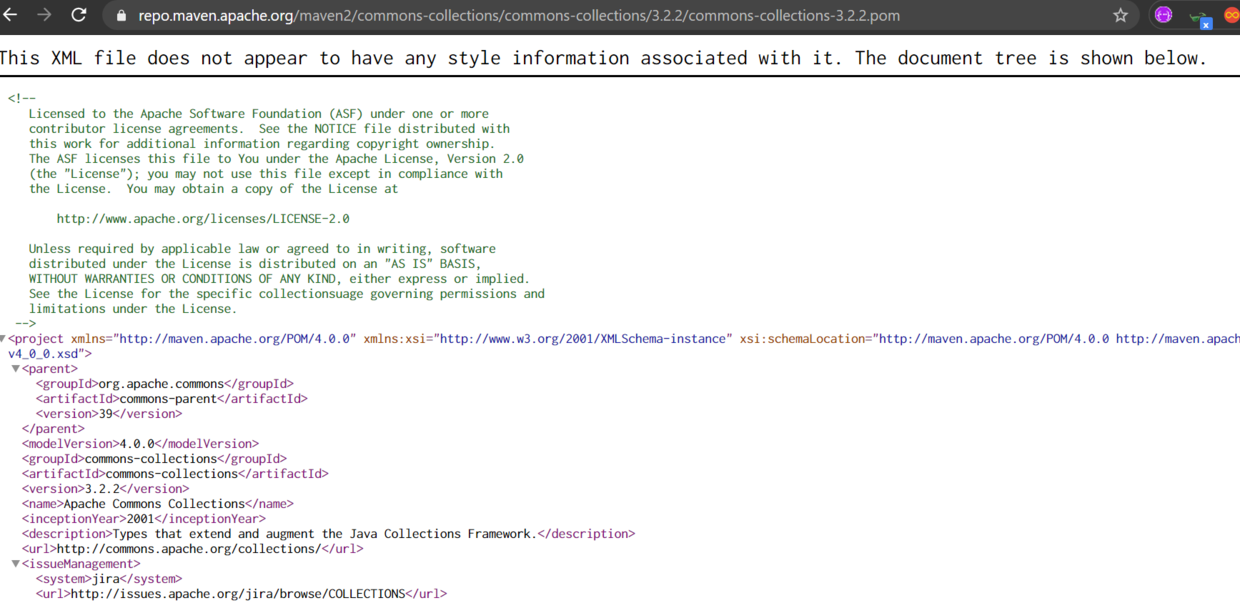
Task: Click 'Licensed to the Apache Software Foundation' comment line
Action: [x=258, y=114]
